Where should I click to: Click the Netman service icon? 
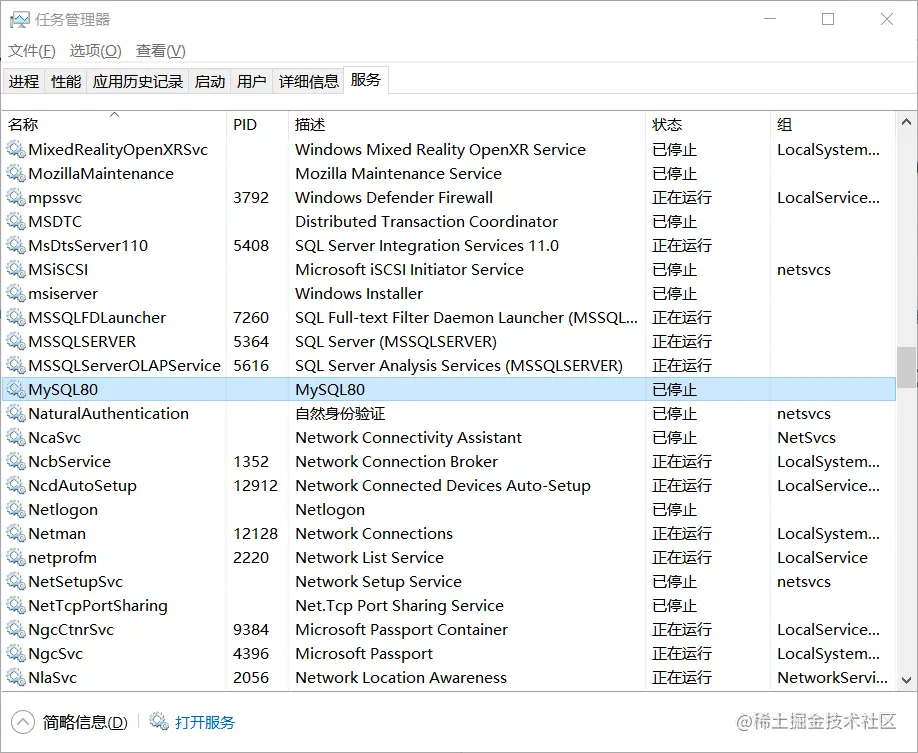pos(16,533)
